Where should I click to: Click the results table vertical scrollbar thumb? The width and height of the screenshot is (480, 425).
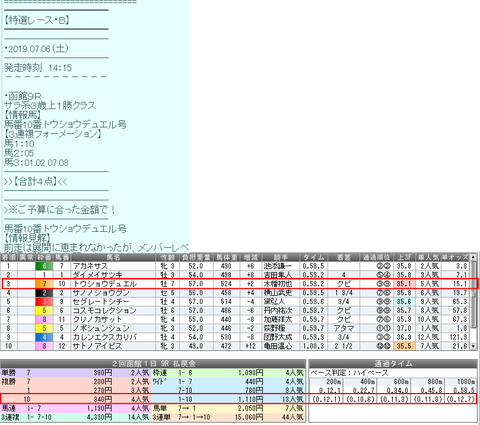click(473, 294)
